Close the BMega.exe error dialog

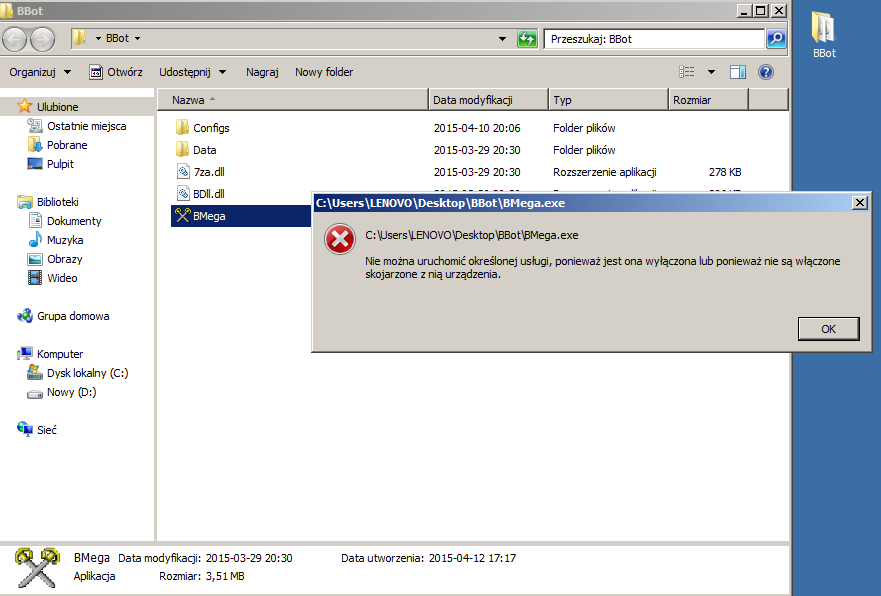859,202
